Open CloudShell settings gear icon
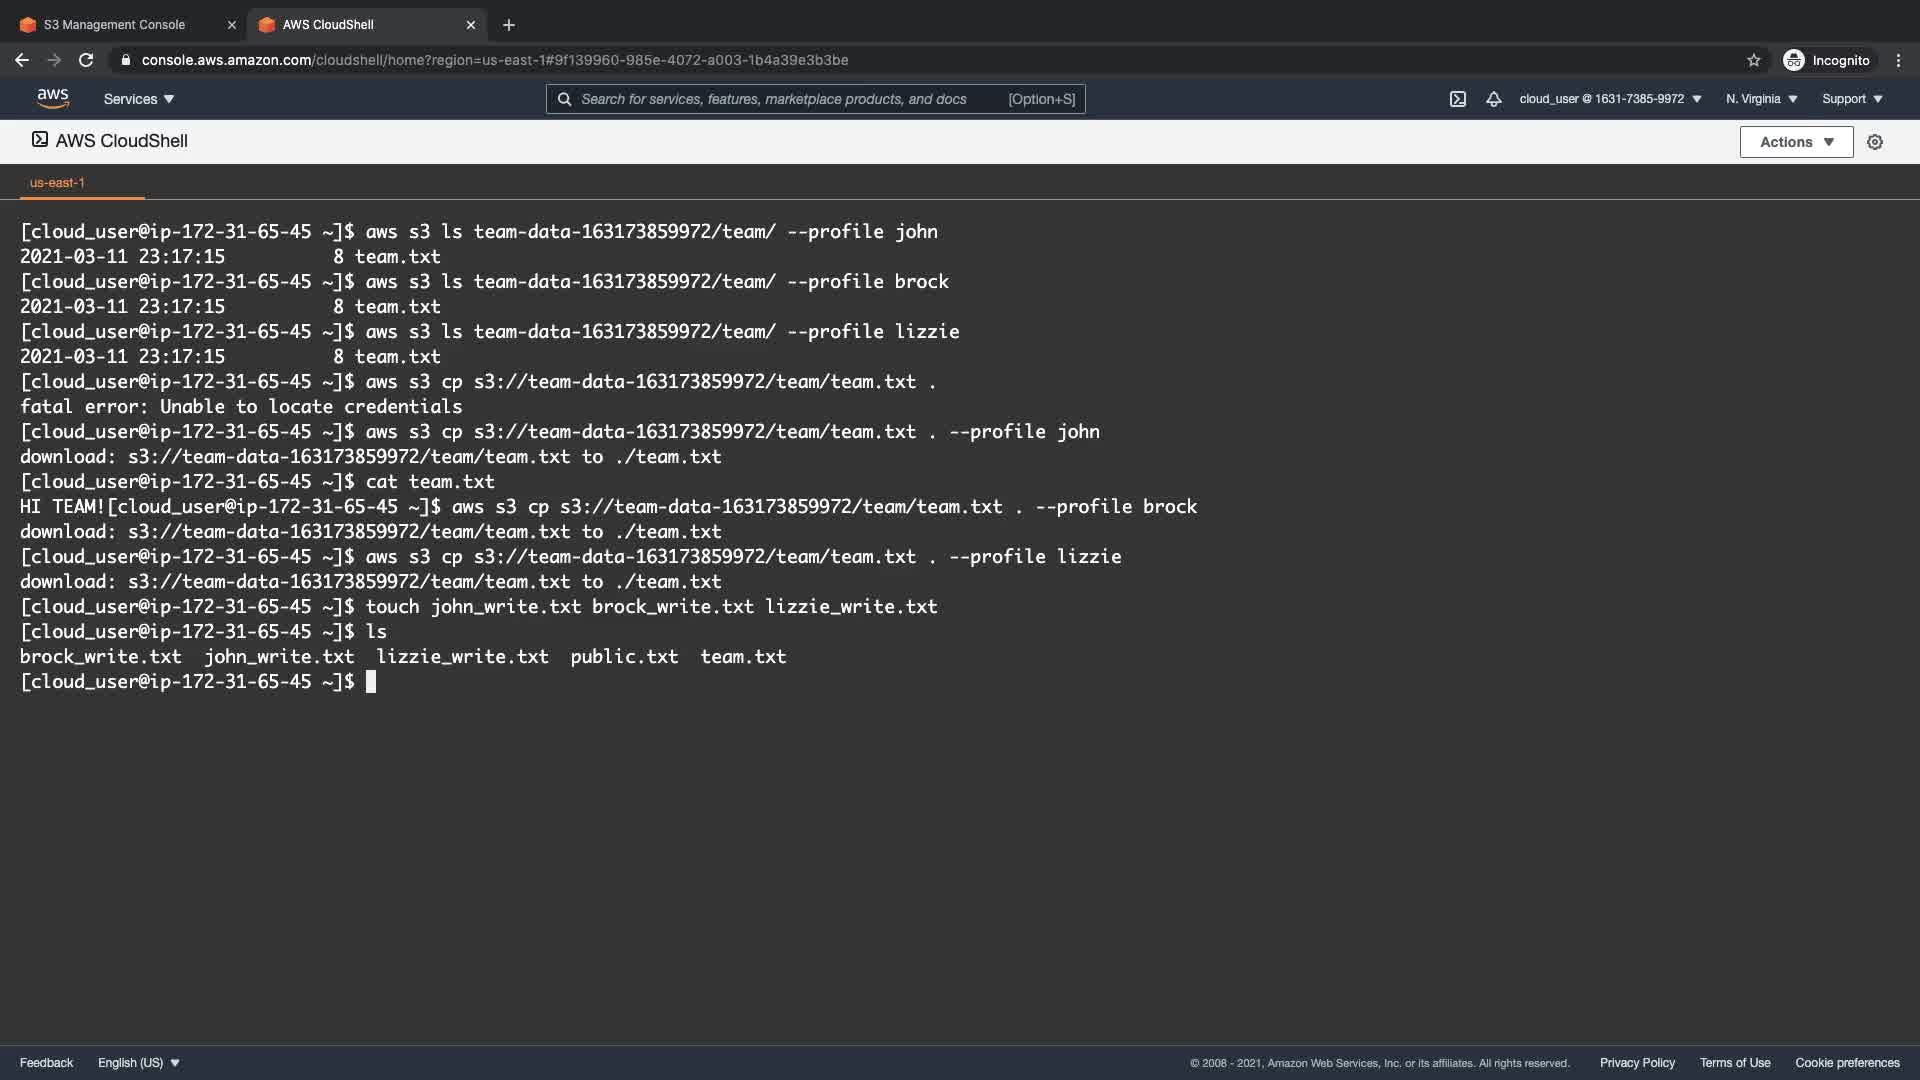The image size is (1920, 1080). tap(1875, 142)
